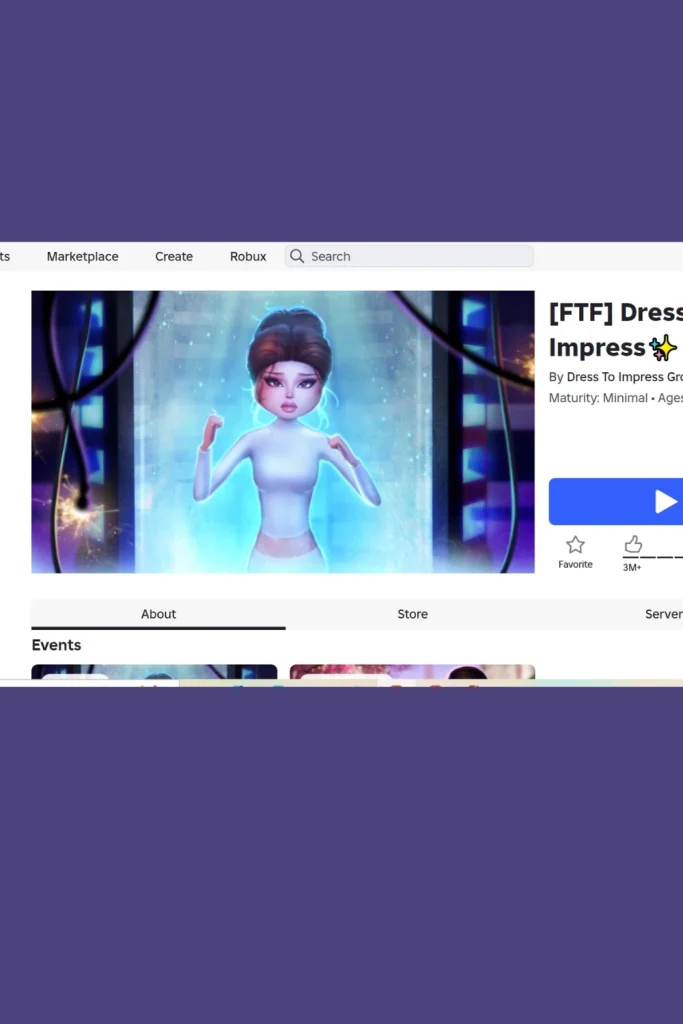Click the thumbs-up like icon

[x=633, y=544]
